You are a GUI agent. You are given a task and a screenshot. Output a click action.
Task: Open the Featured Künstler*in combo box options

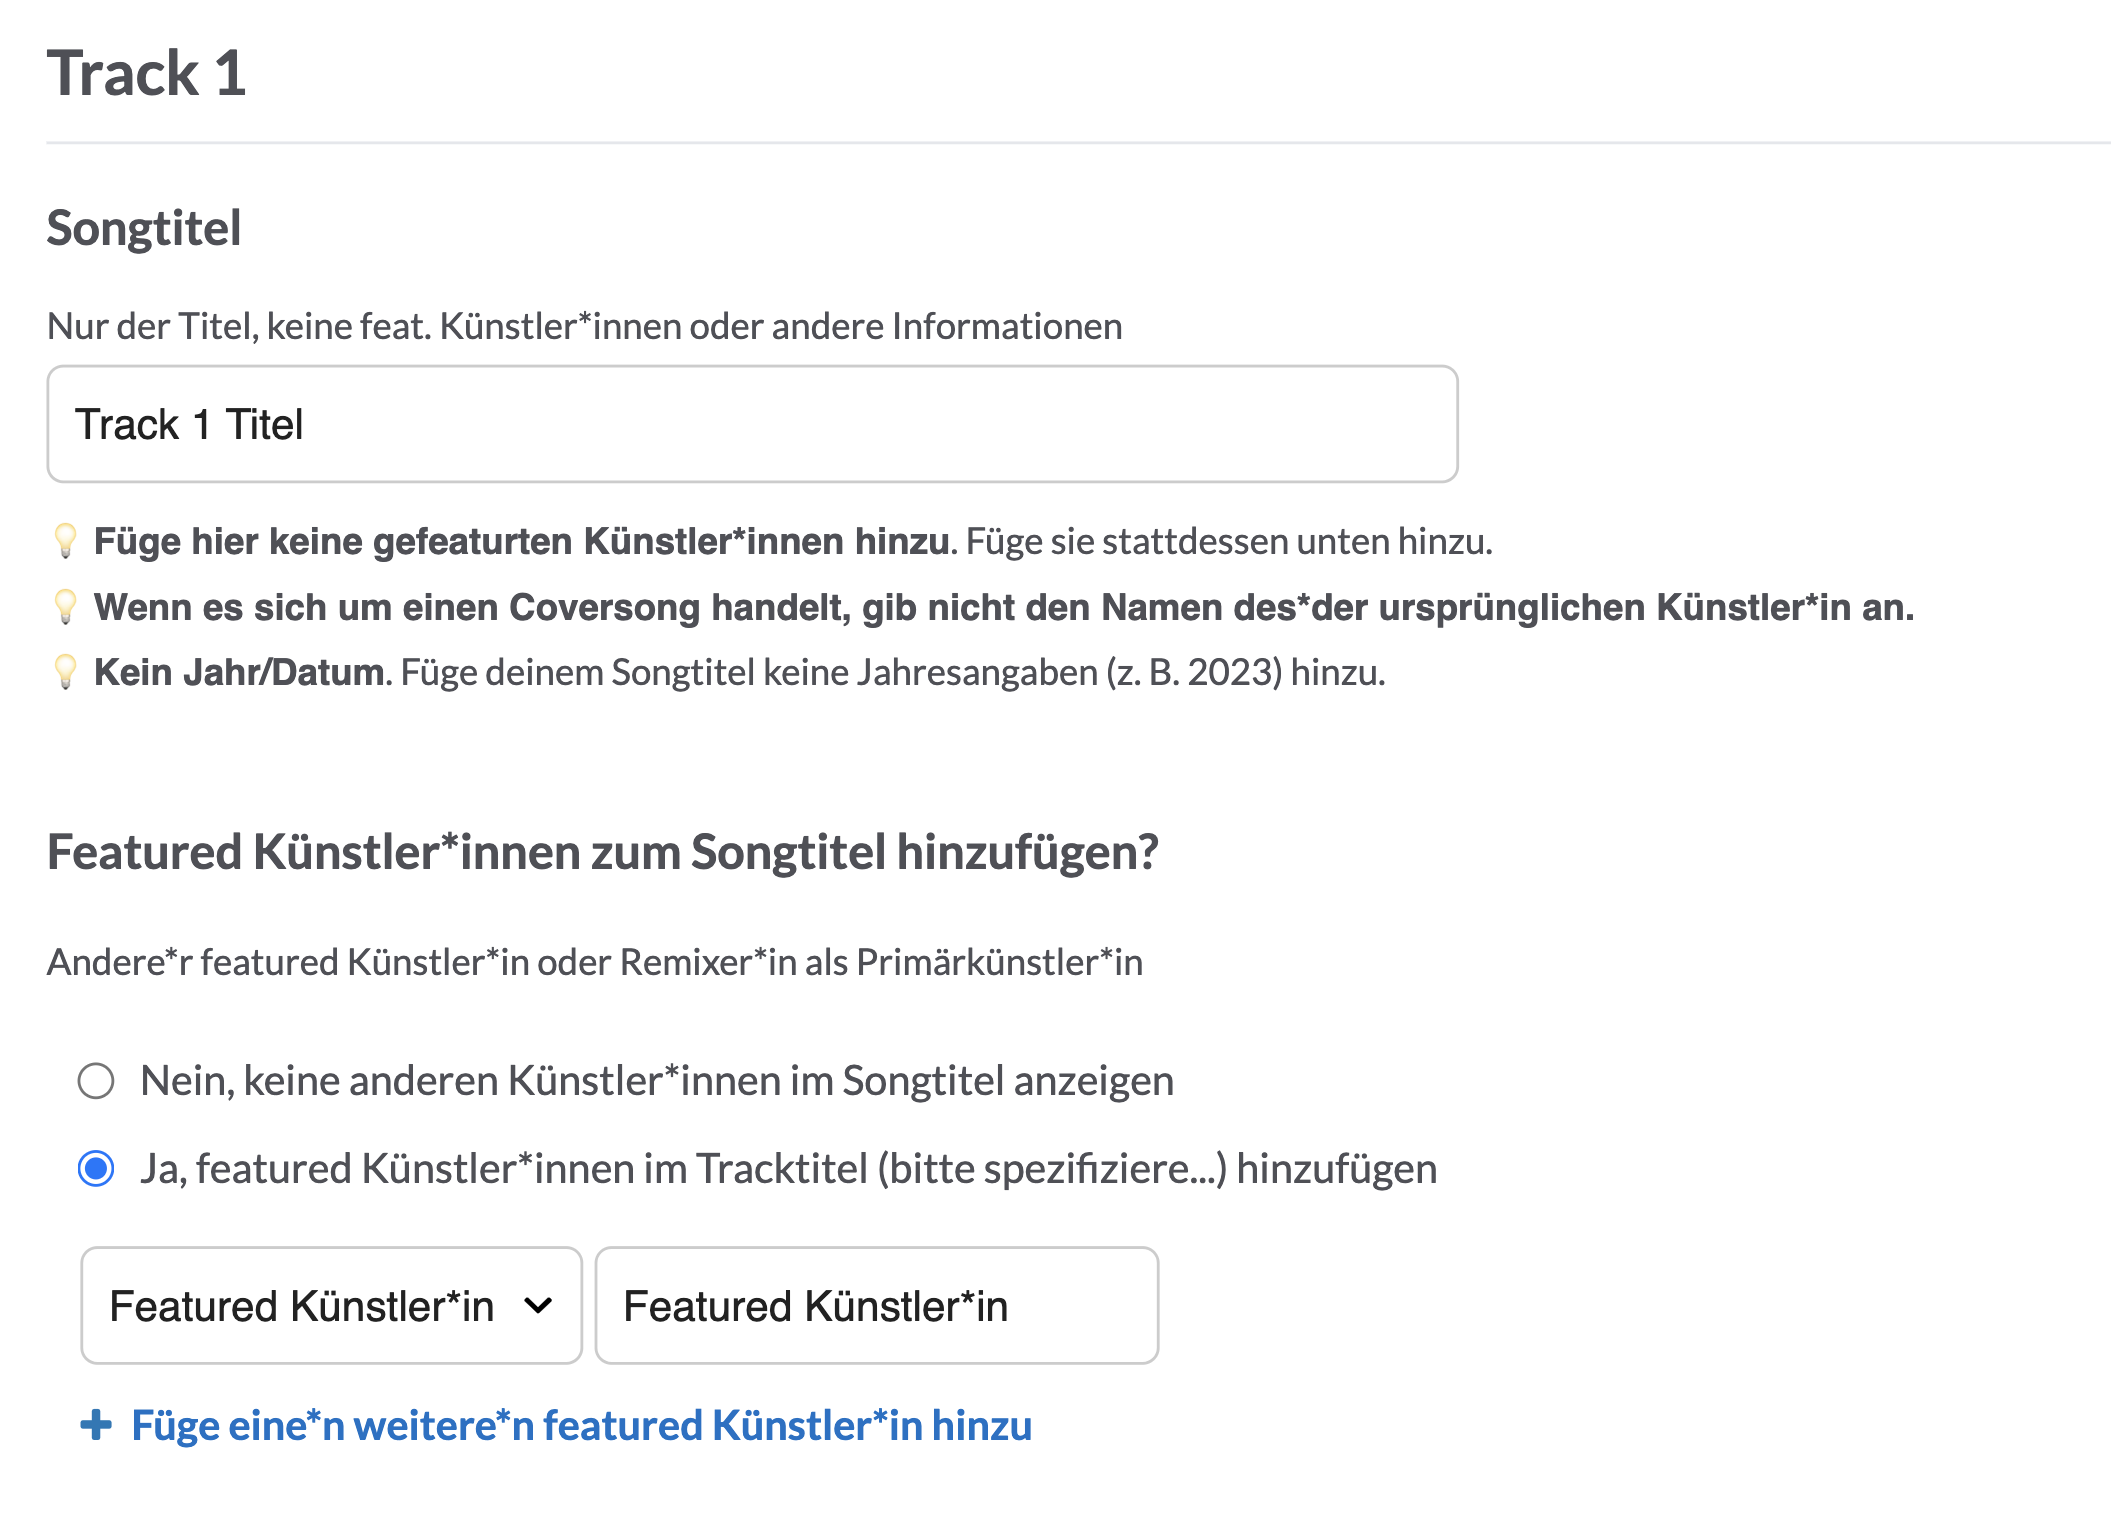(x=330, y=1305)
